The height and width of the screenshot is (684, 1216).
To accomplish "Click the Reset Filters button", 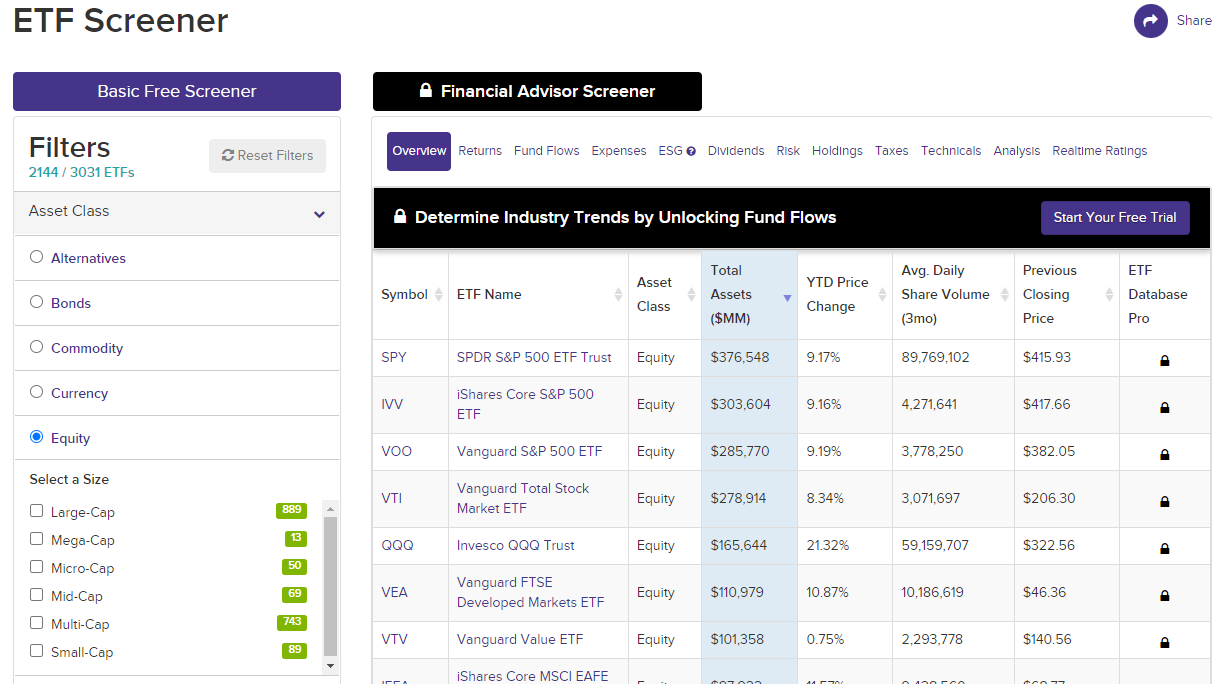I will click(268, 156).
